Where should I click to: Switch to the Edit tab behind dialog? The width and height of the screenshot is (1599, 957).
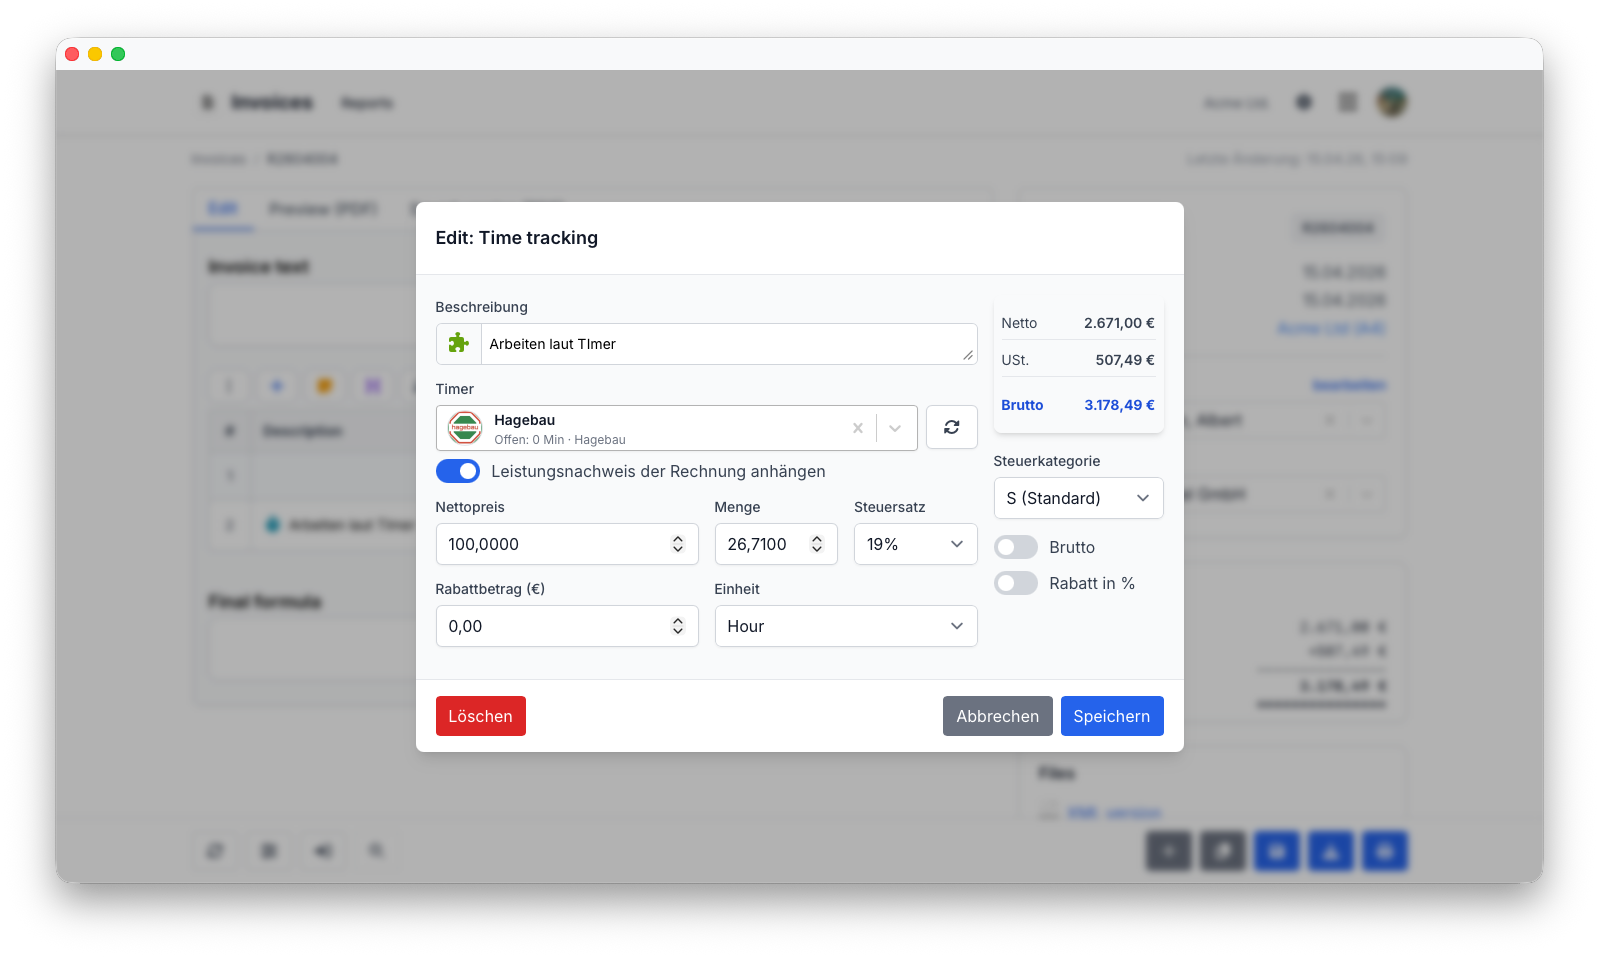point(223,209)
